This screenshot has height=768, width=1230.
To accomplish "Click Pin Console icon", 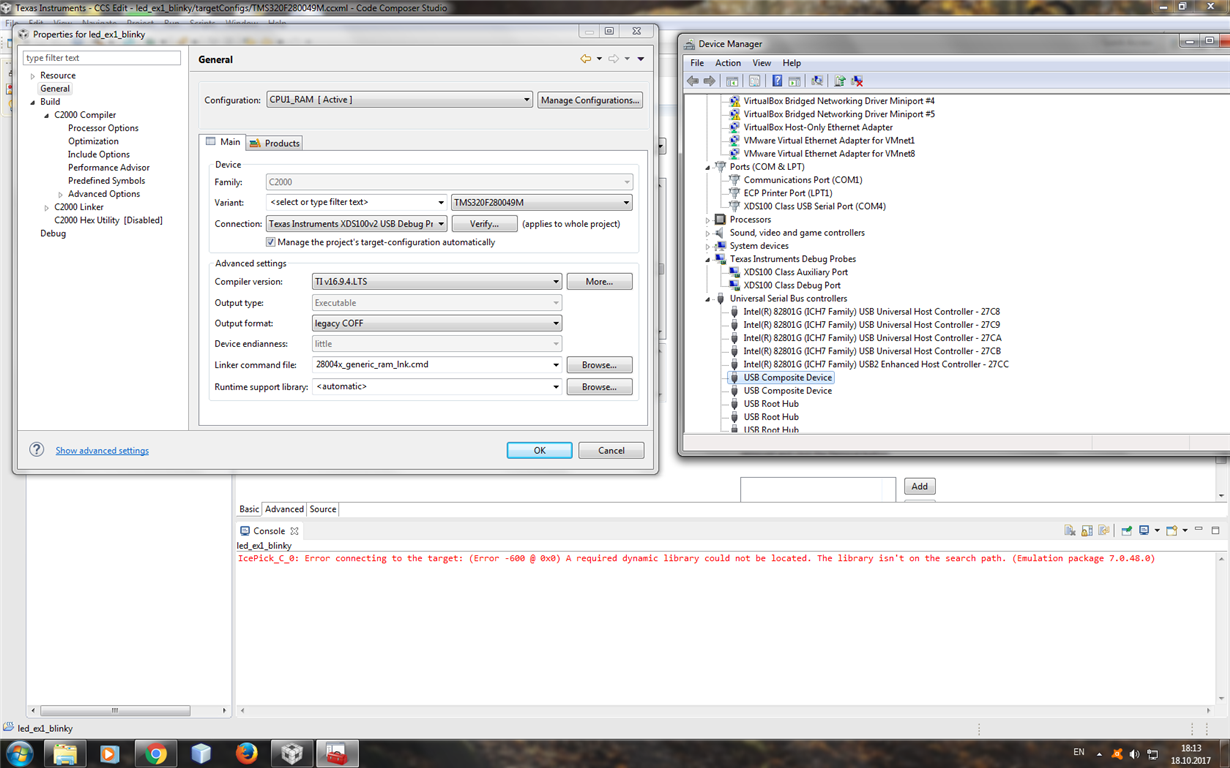I will 1127,531.
